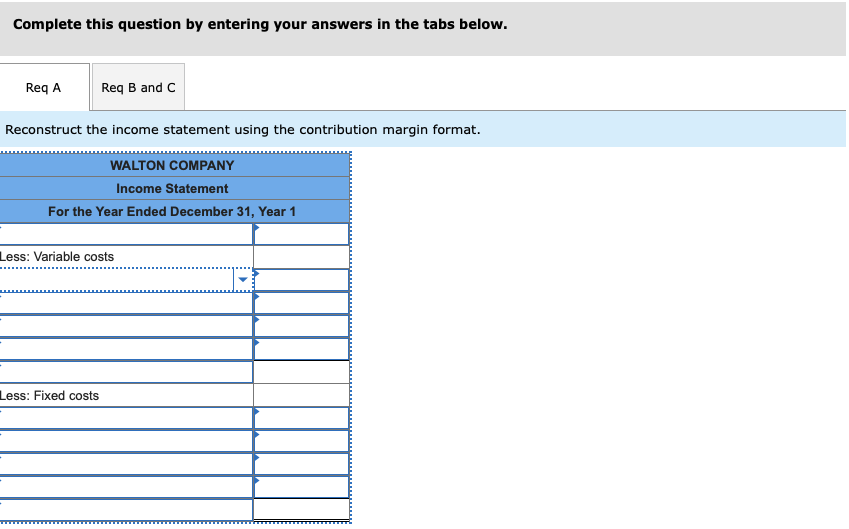Click the Complete this question instruction text
The height and width of the screenshot is (529, 849).
pyautogui.click(x=260, y=24)
